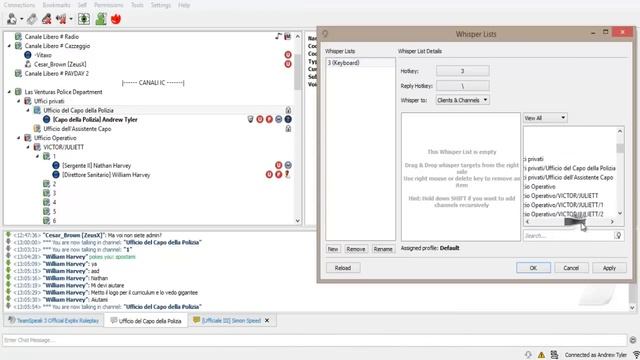Click the Connect toolbar icon
The width and height of the screenshot is (640, 360).
tap(12, 19)
